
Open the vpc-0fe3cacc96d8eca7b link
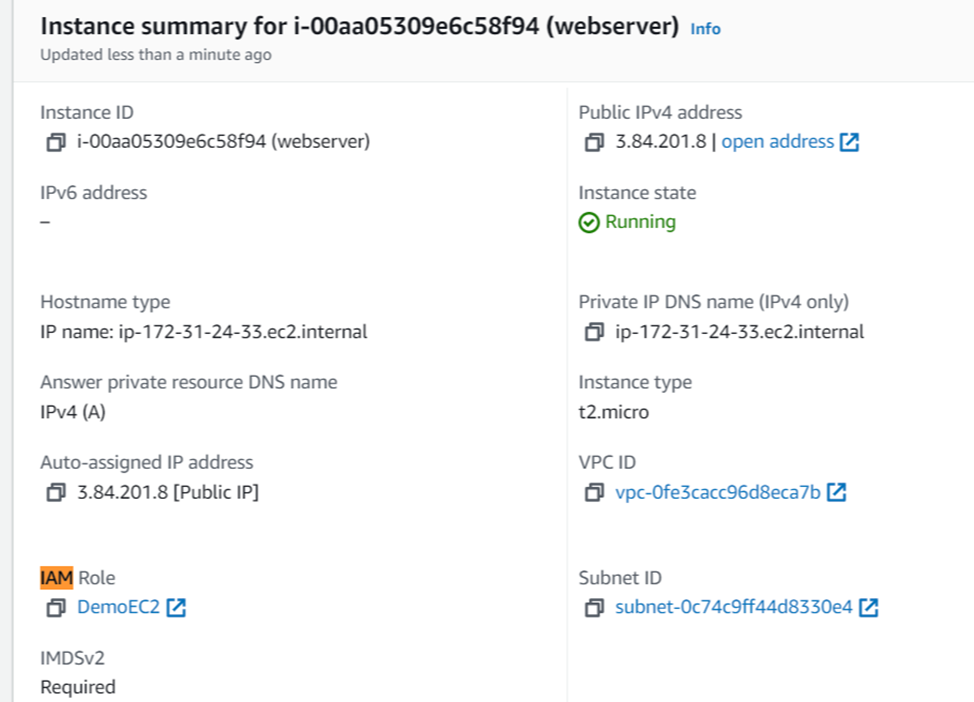717,492
